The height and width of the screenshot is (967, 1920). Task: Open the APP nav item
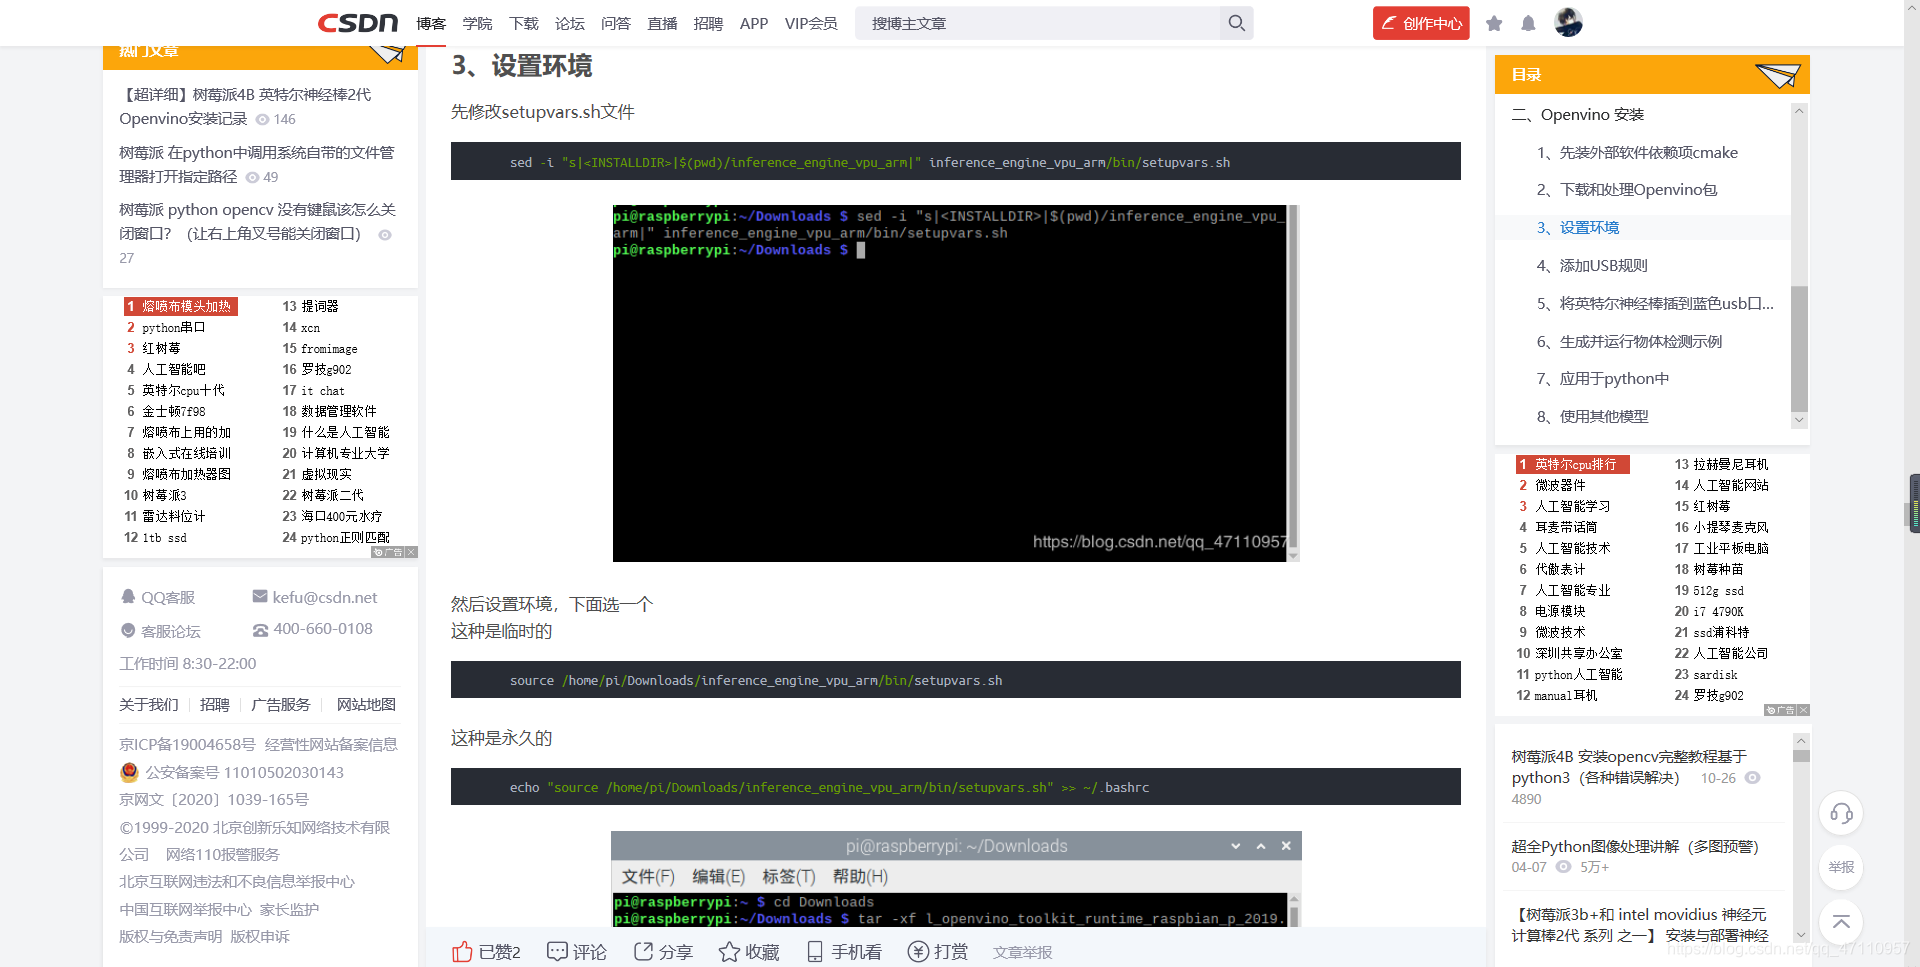[754, 23]
